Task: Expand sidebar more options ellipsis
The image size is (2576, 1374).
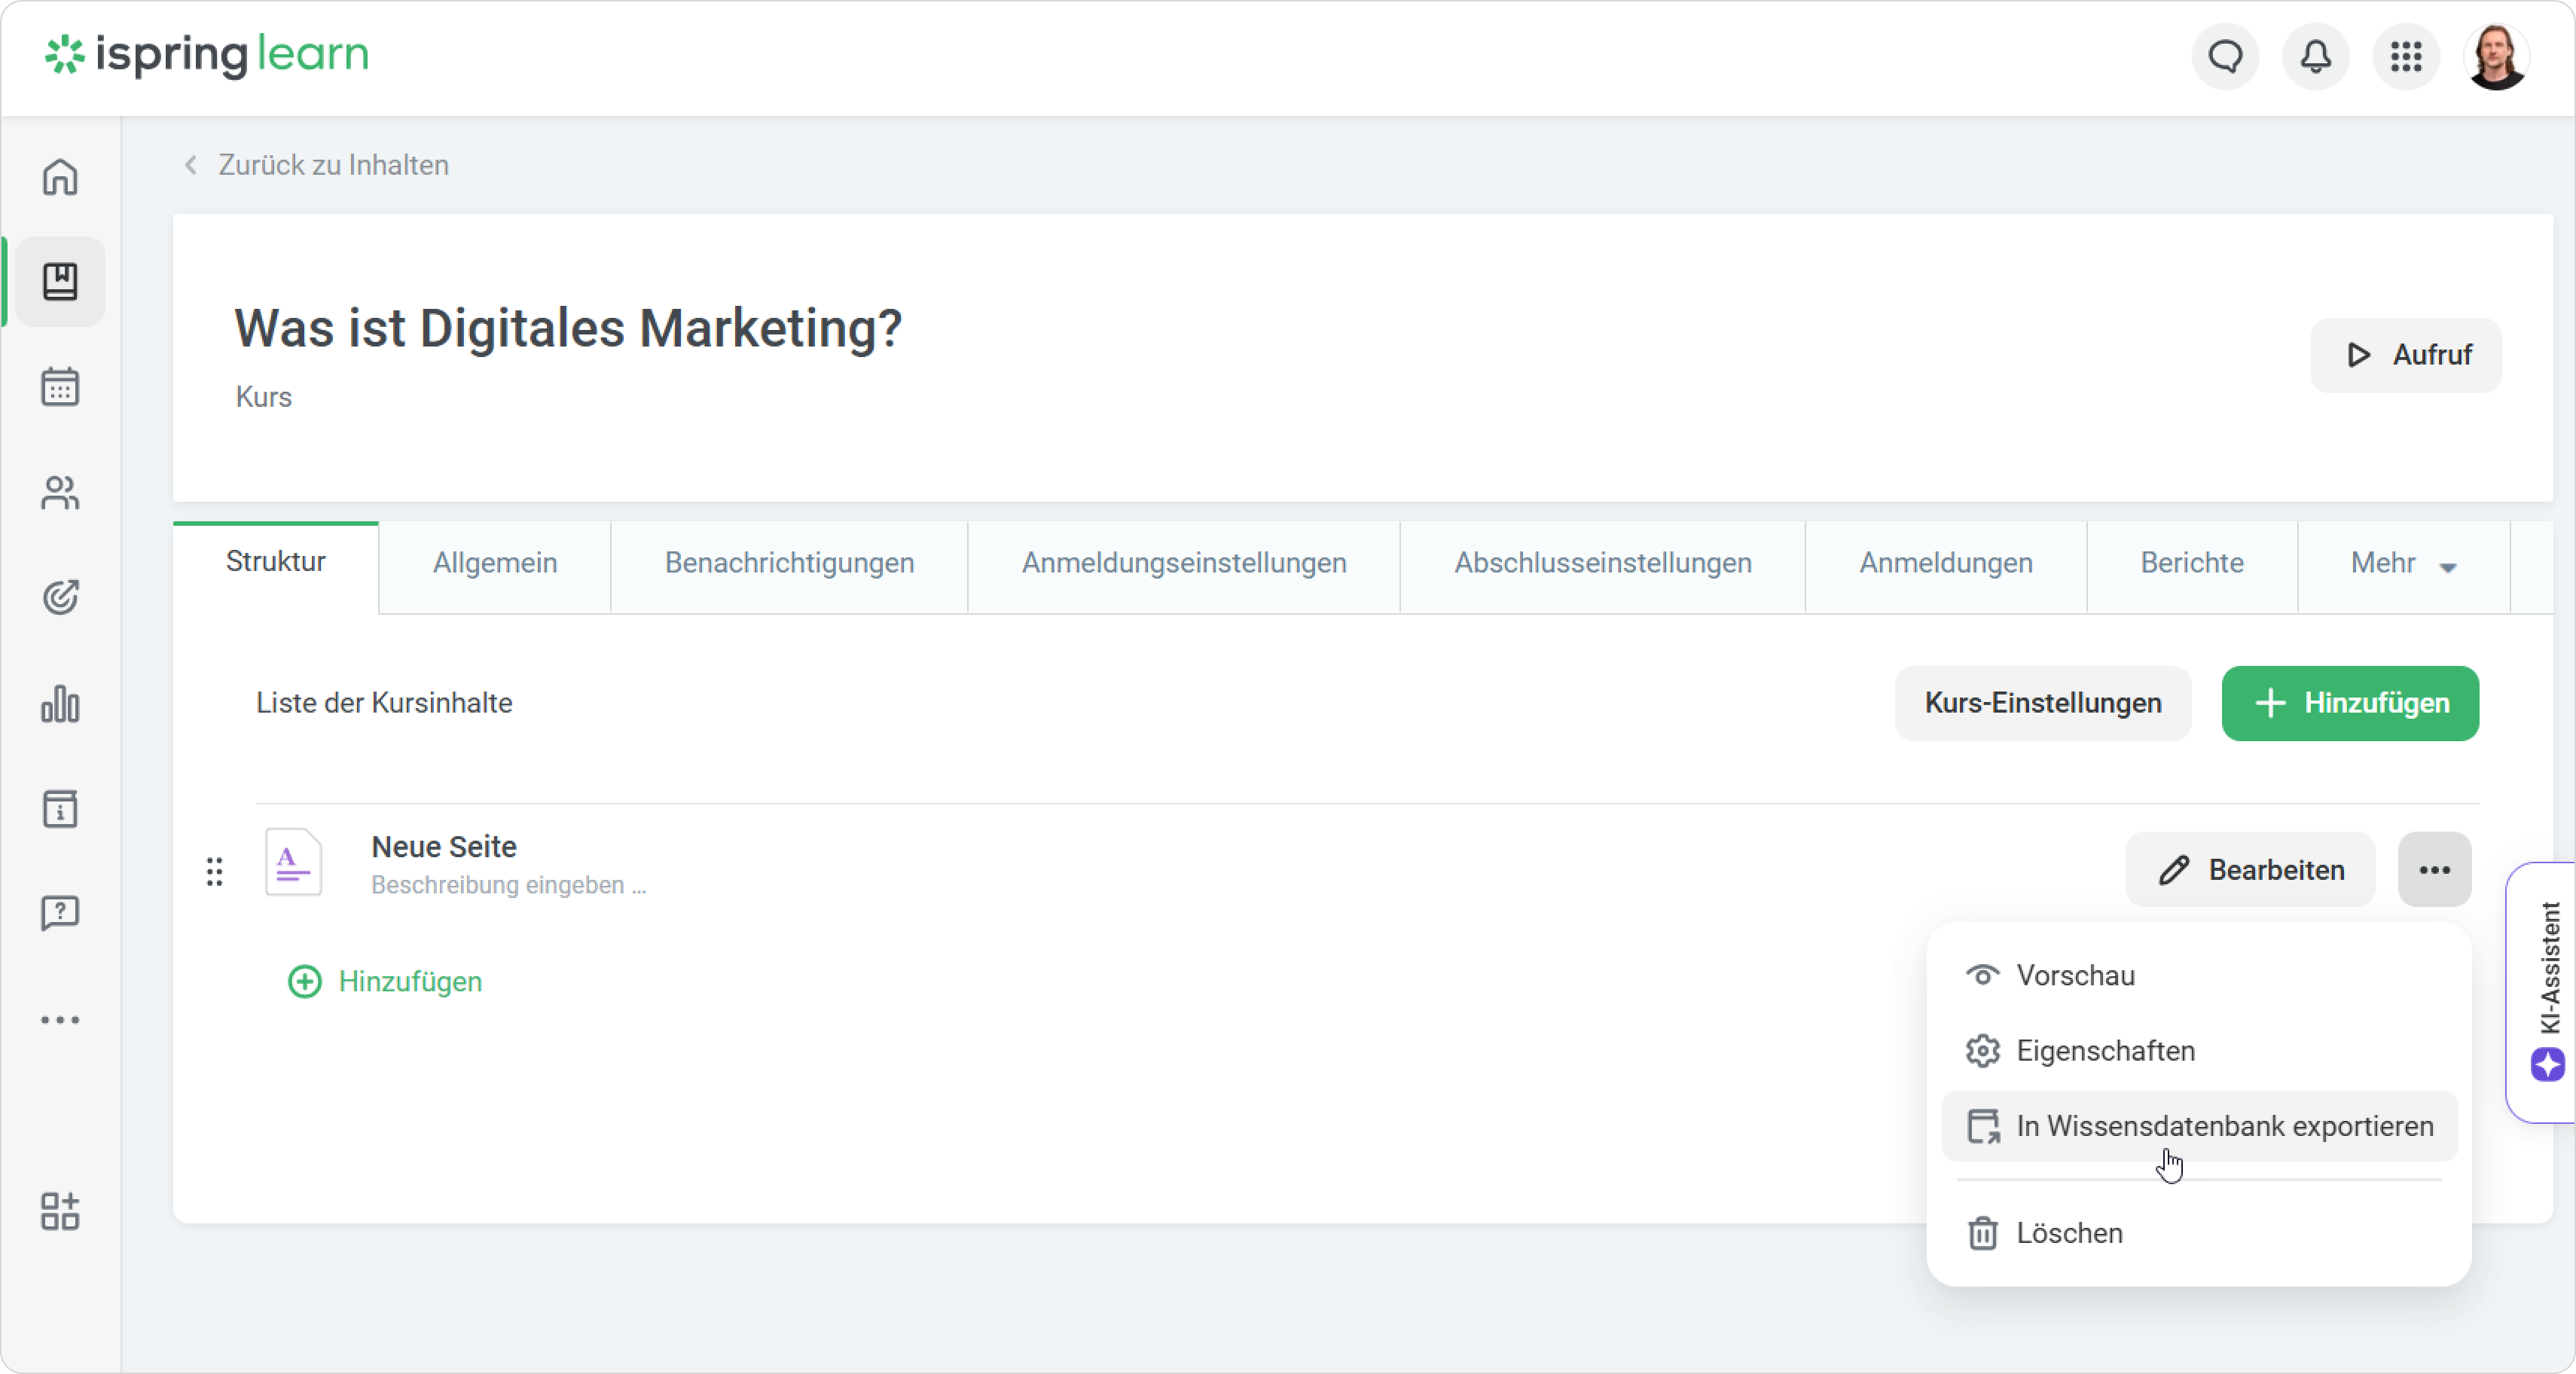Action: (x=60, y=1020)
